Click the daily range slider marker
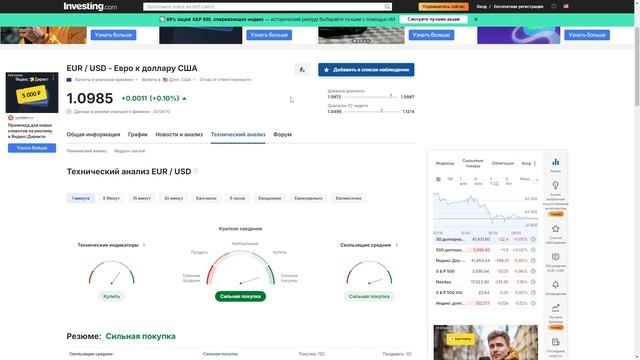This screenshot has height=360, width=640. 391,96
